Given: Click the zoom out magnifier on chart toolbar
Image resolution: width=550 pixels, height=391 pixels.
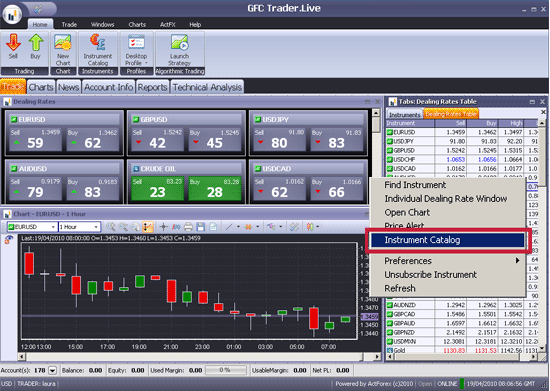Looking at the screenshot, I should [x=123, y=227].
